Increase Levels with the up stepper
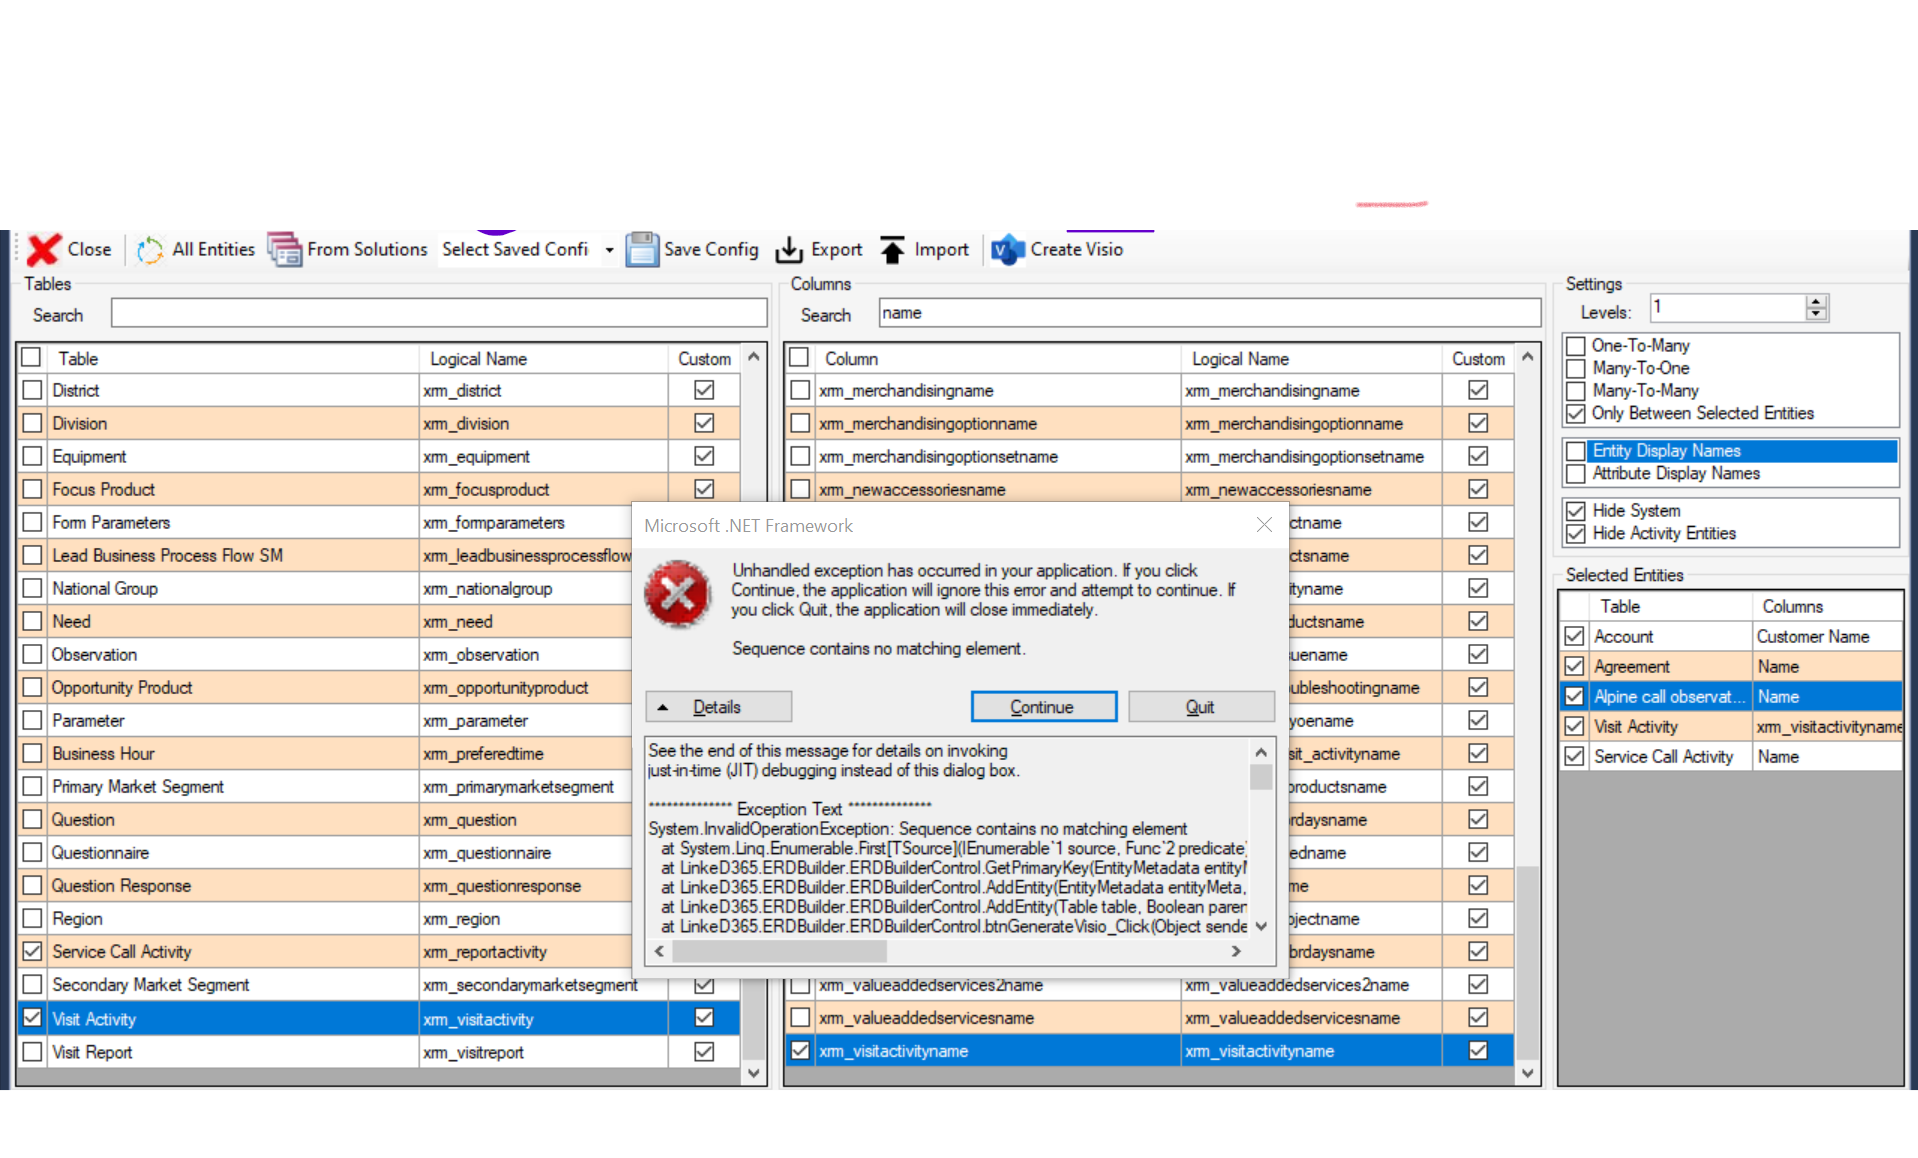 click(1817, 301)
